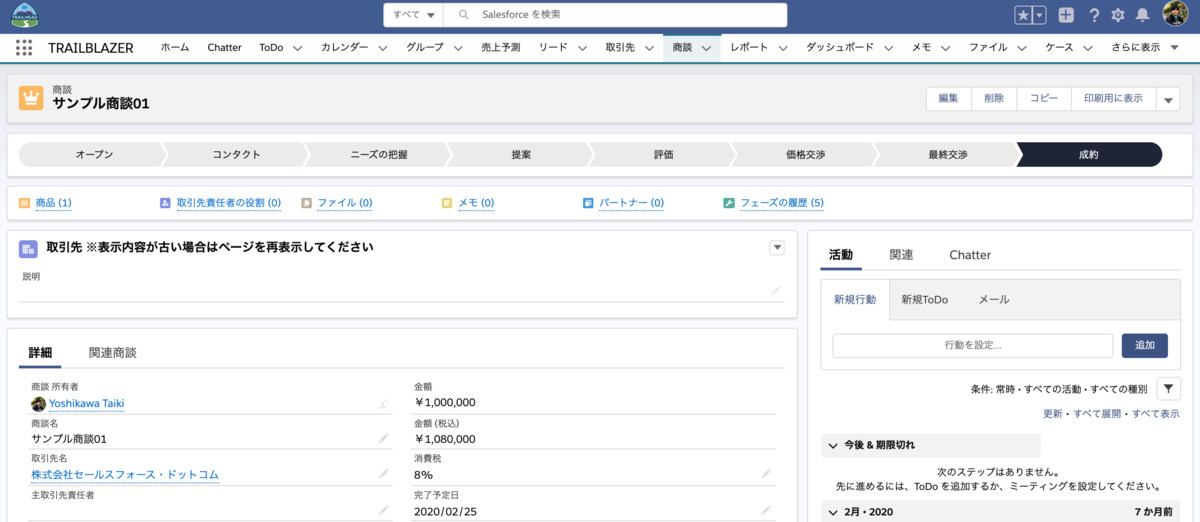Click the 印刷用に表示 button
This screenshot has height=522, width=1200.
click(x=1113, y=99)
